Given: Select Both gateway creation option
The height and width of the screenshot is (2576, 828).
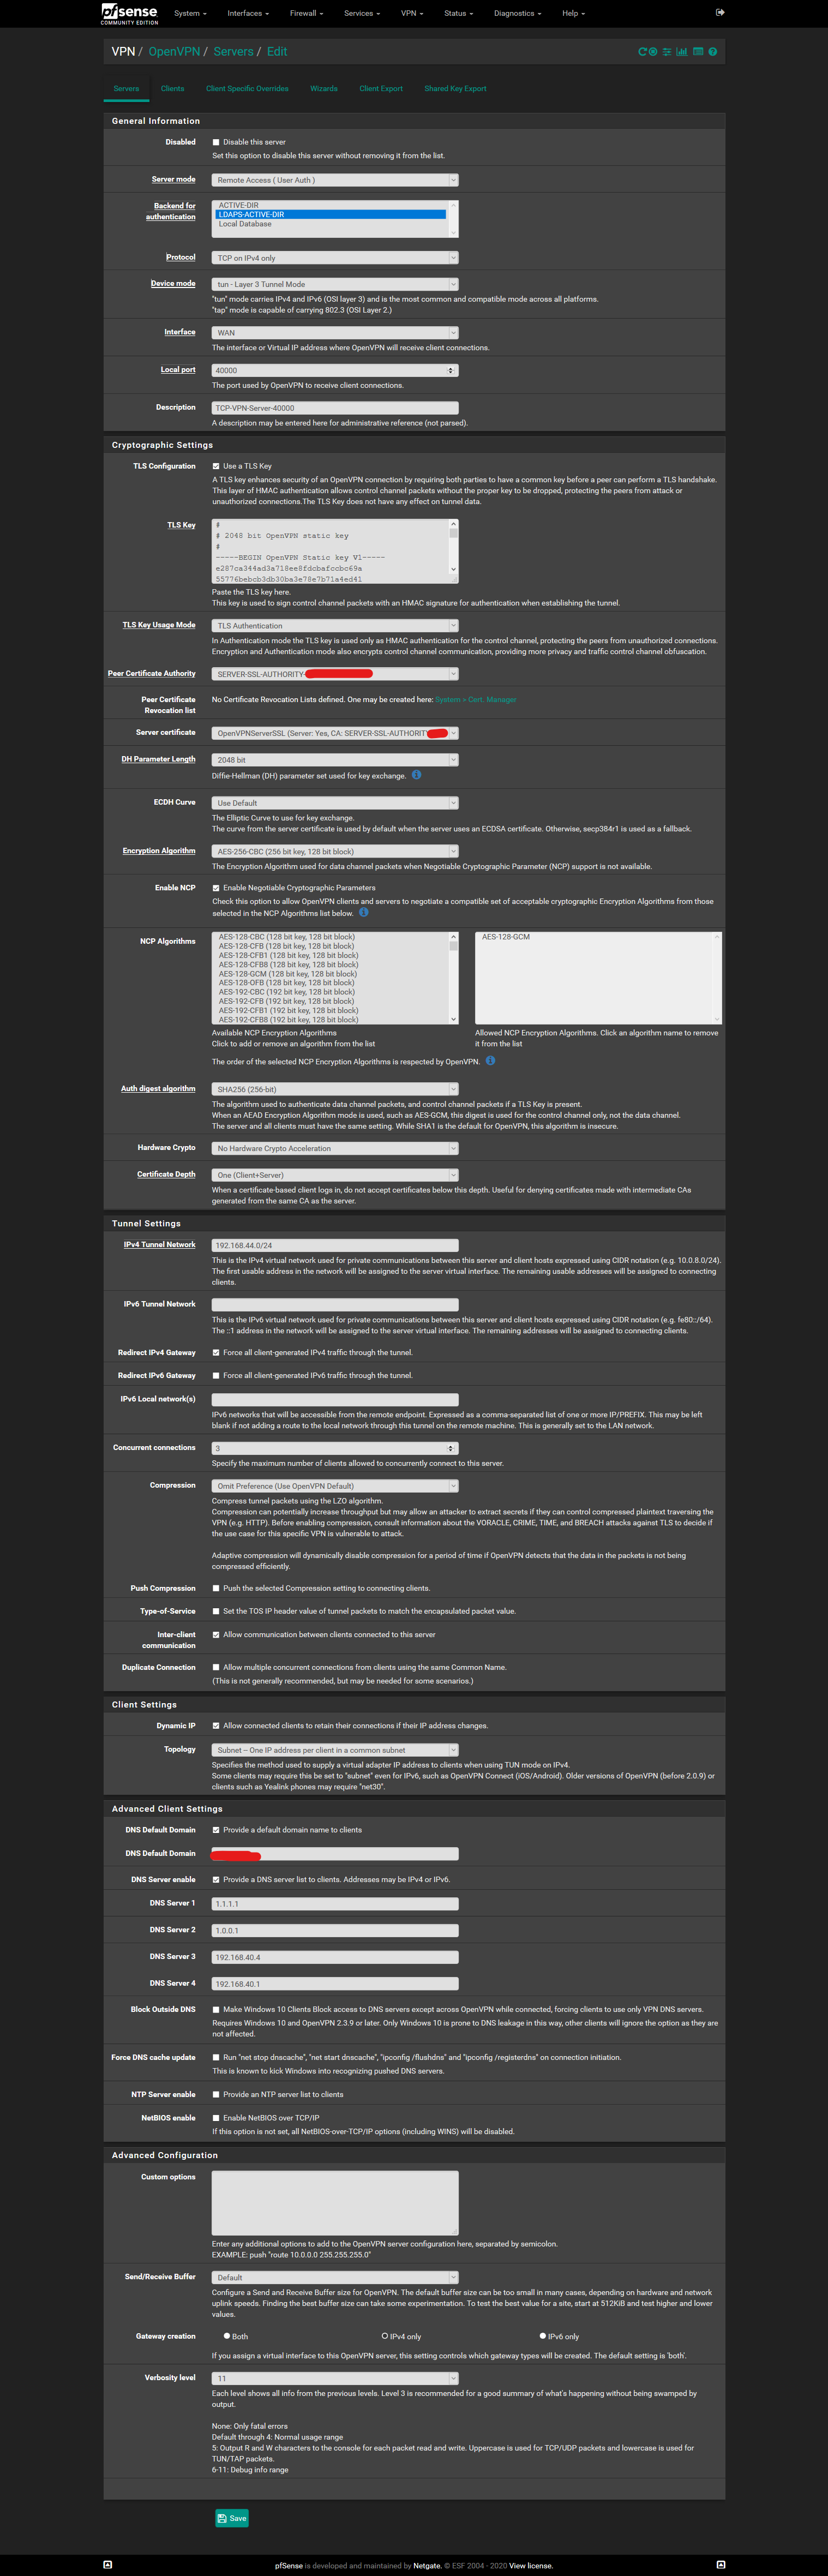Looking at the screenshot, I should [227, 2336].
